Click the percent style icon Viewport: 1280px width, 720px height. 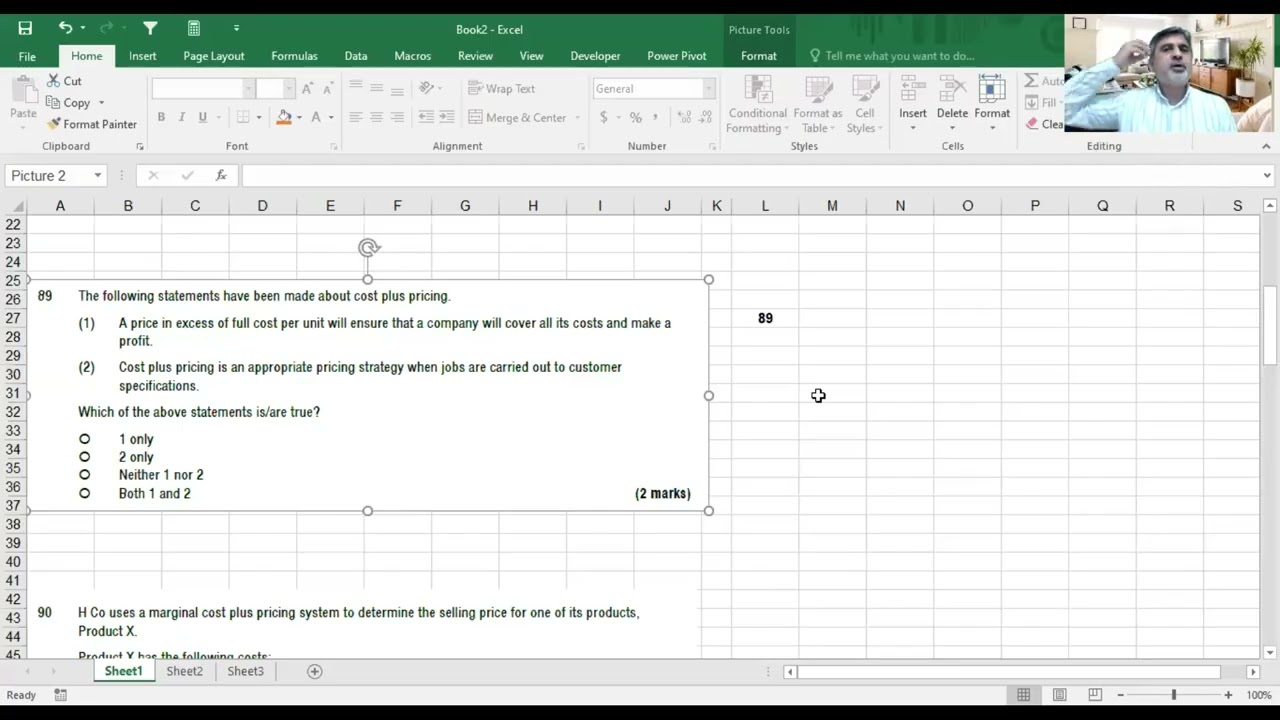tap(635, 117)
